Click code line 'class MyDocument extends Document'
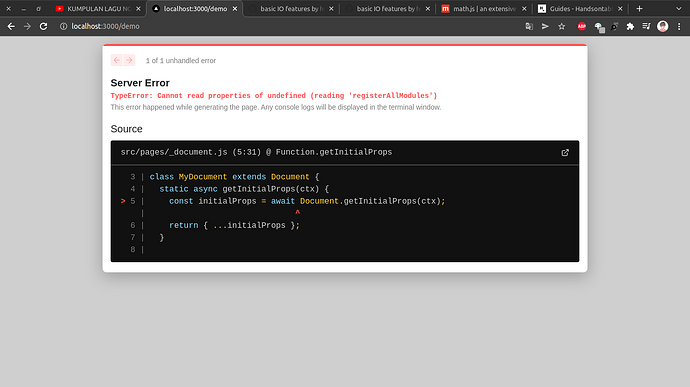The width and height of the screenshot is (690, 387). (x=235, y=177)
